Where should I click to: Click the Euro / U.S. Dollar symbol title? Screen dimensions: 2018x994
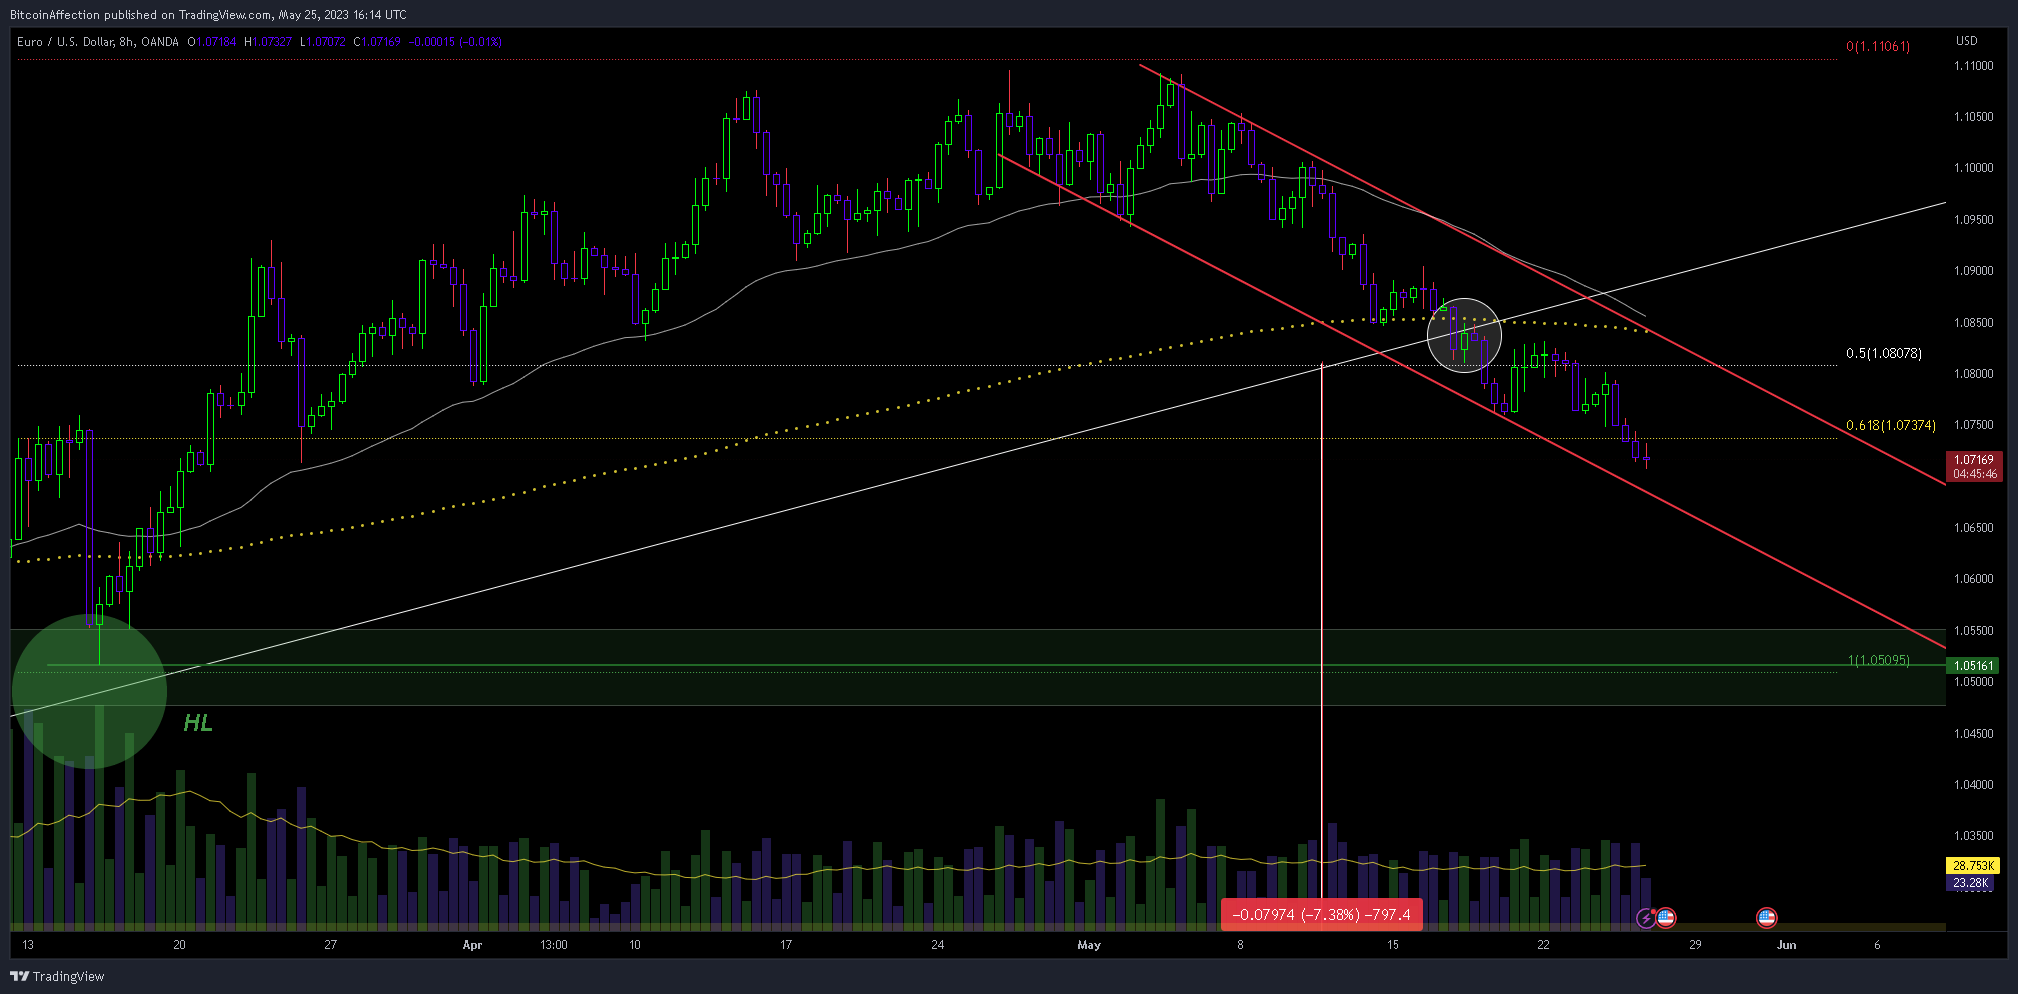point(98,42)
